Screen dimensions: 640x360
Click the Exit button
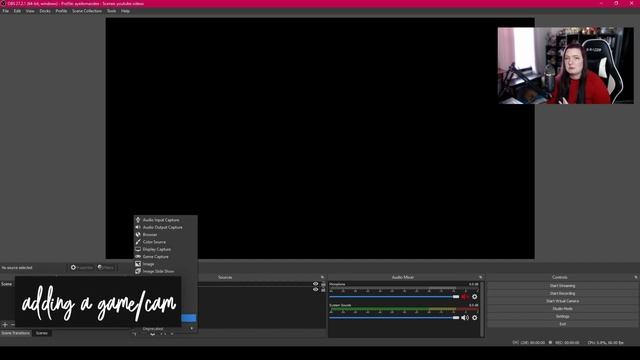point(562,324)
